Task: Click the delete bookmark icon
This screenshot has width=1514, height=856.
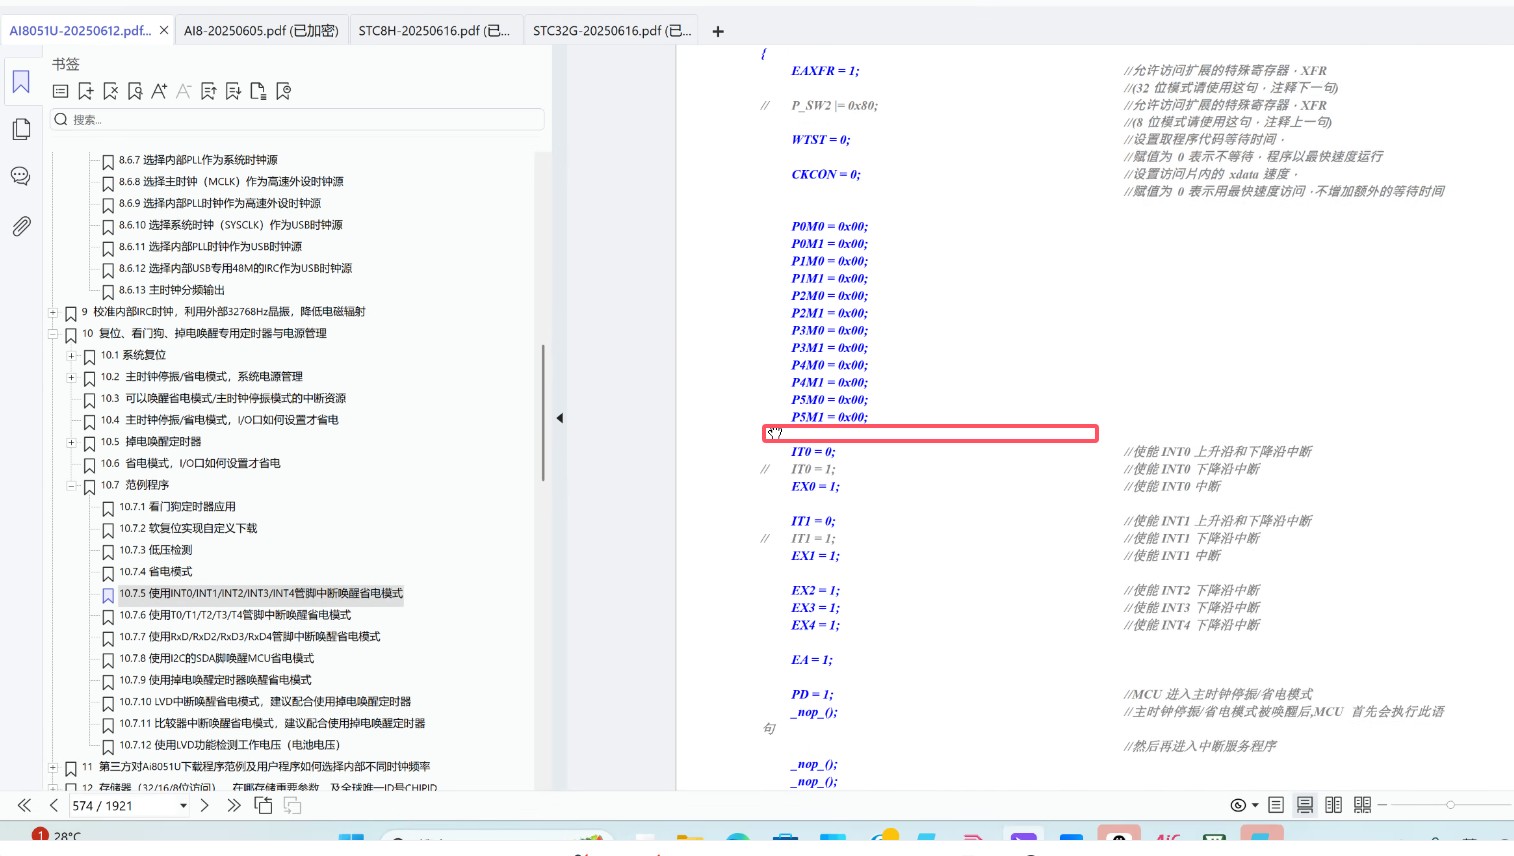Action: coord(110,92)
